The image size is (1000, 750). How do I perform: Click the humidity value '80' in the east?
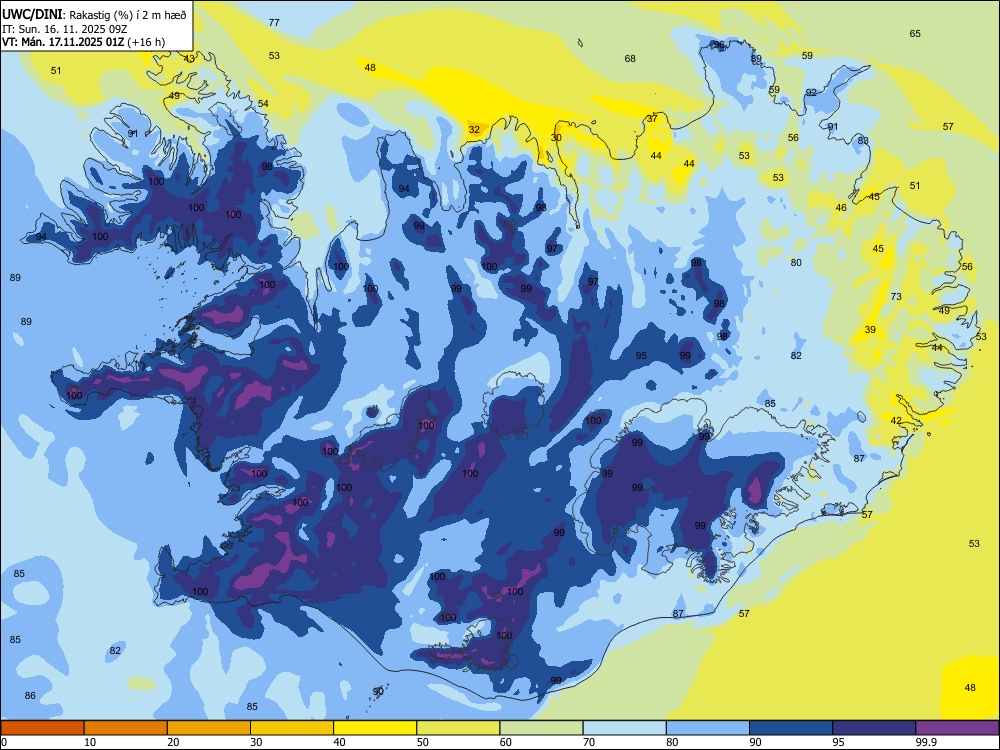pyautogui.click(x=796, y=263)
